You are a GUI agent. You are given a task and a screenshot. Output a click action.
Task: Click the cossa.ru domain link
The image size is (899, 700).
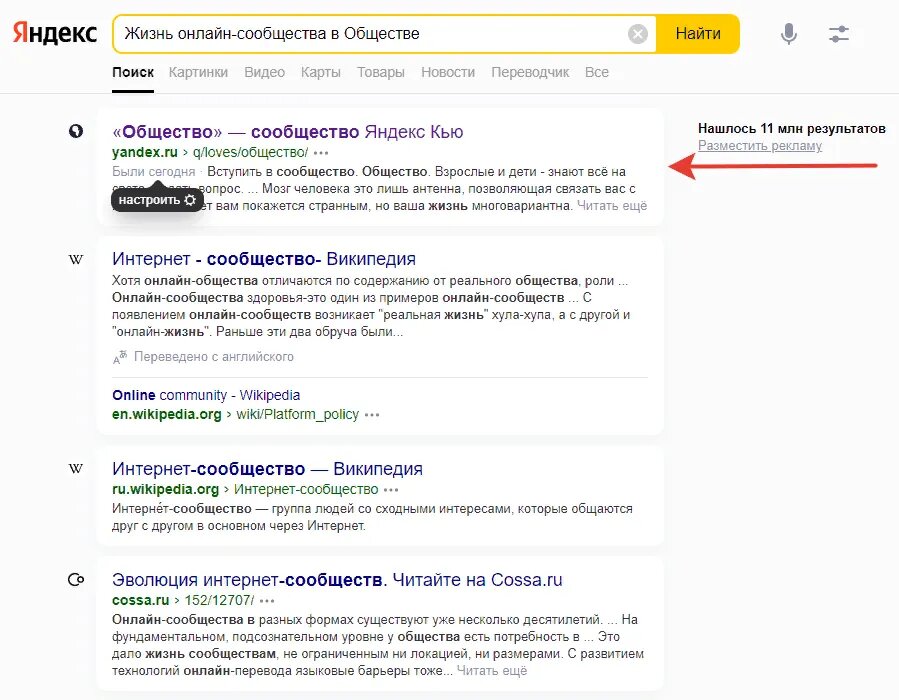click(x=140, y=601)
